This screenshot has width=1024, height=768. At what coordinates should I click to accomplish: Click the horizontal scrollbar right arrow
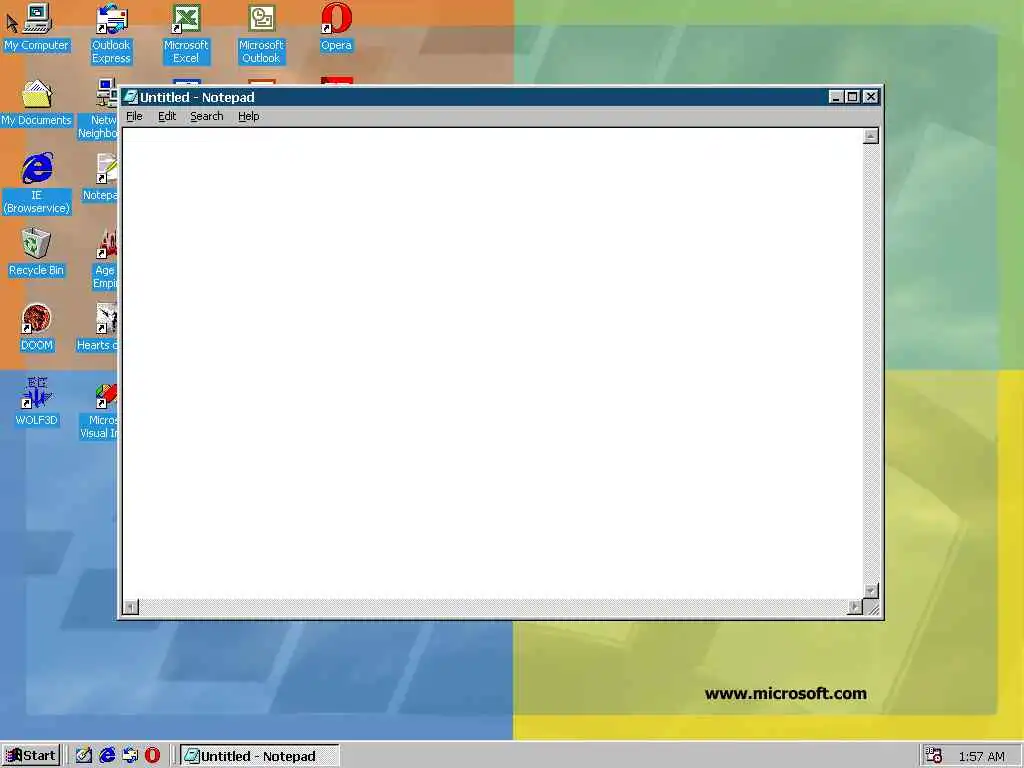coord(855,607)
